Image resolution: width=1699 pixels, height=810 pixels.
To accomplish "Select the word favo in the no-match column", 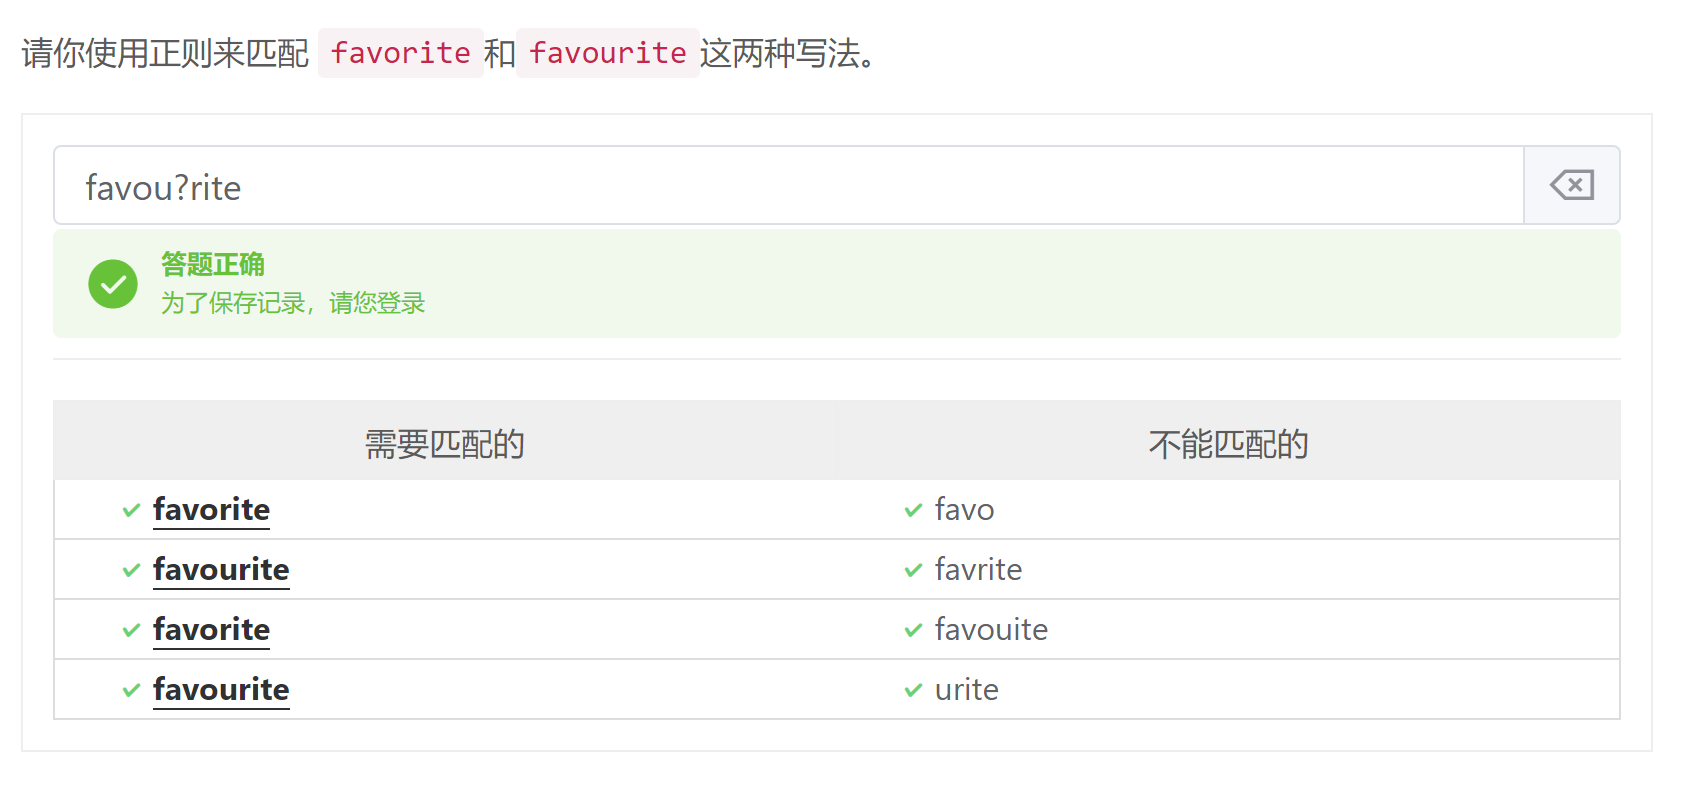I will pos(964,510).
